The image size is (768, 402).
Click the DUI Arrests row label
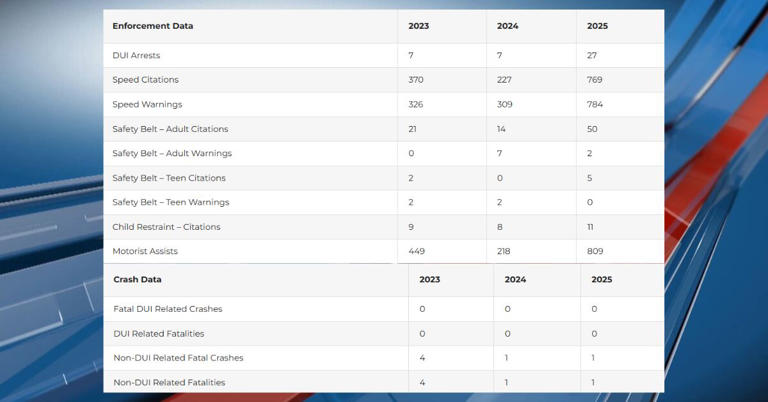136,55
